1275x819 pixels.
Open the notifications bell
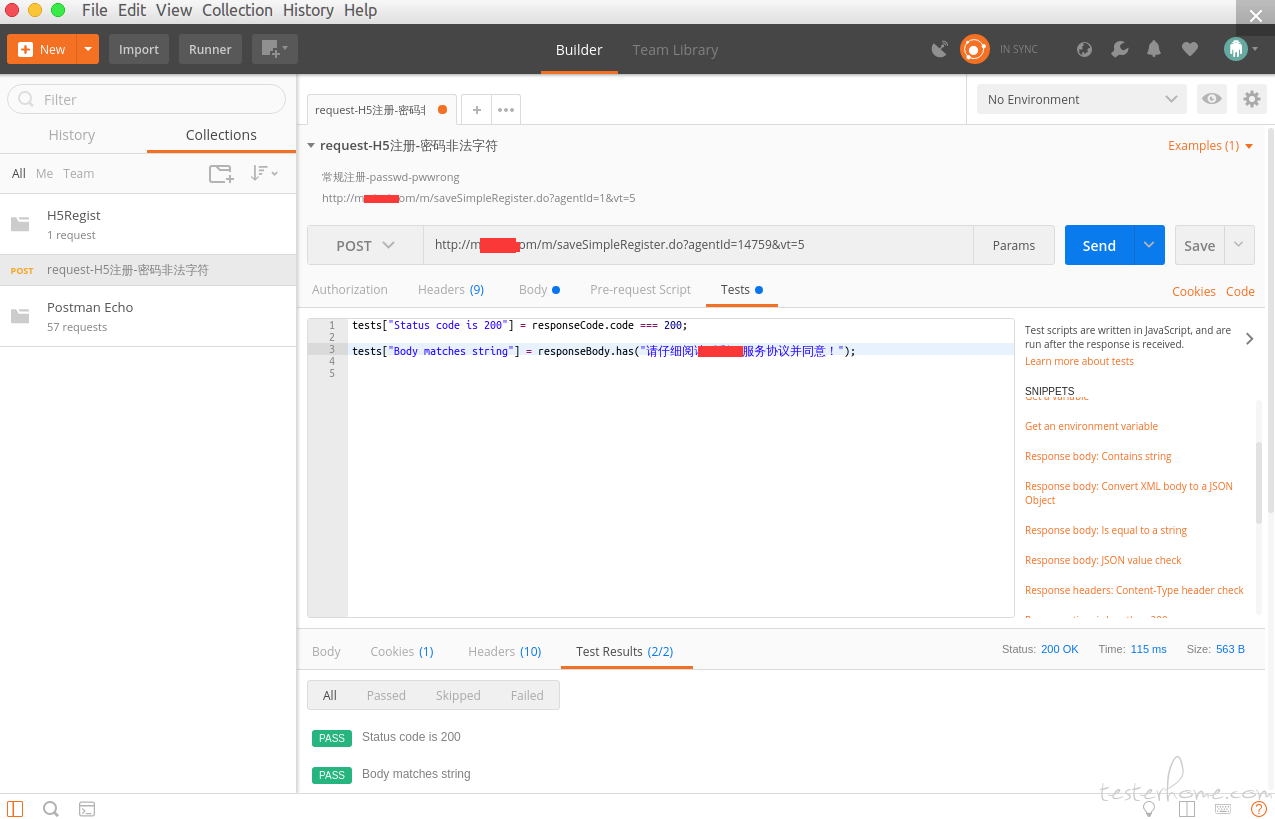point(1154,49)
